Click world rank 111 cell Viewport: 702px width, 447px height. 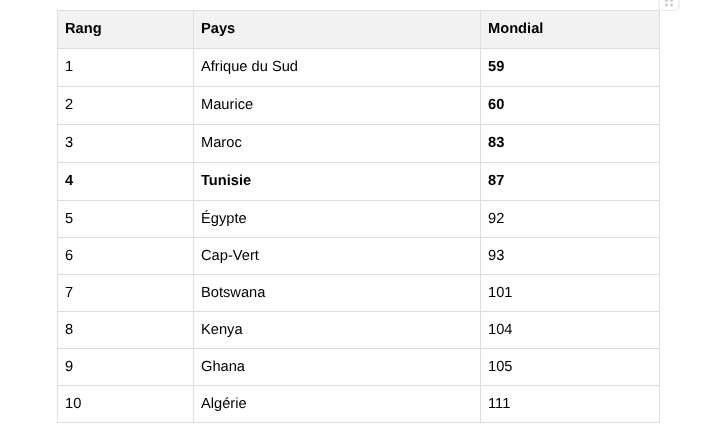pos(499,404)
